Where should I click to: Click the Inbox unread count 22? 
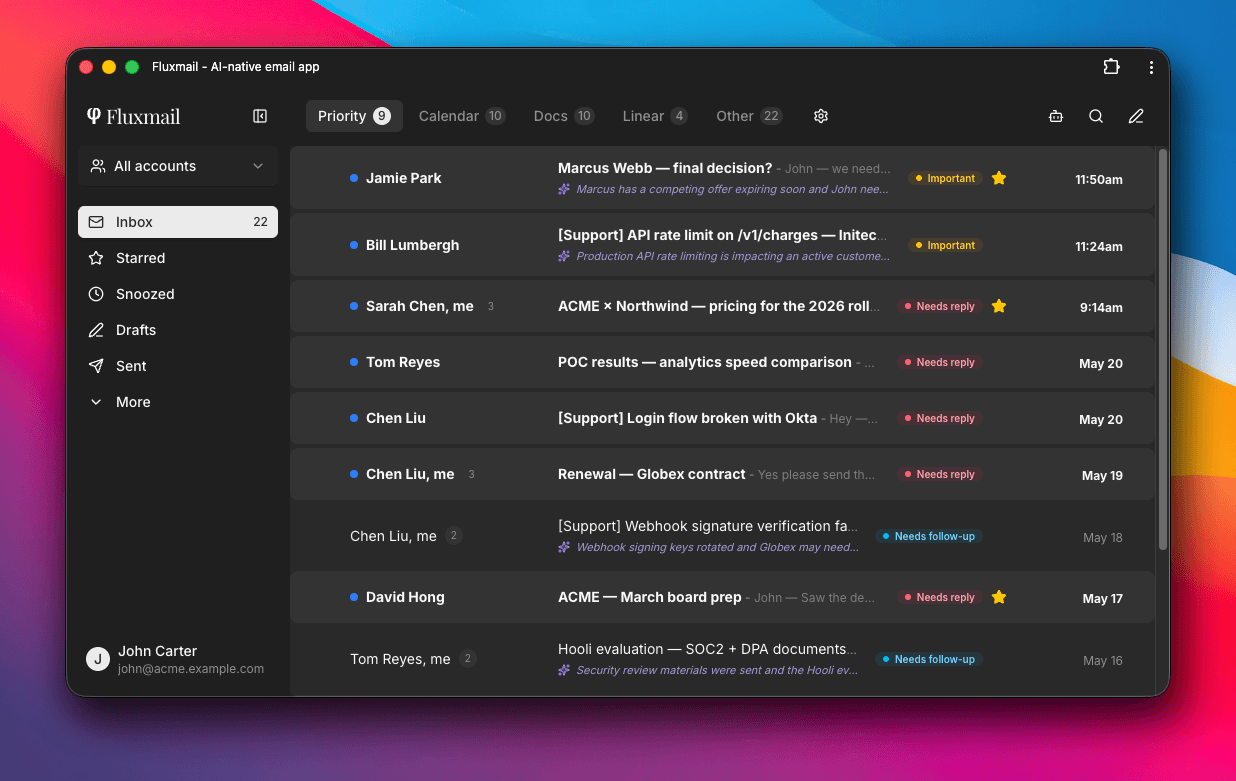tap(260, 222)
